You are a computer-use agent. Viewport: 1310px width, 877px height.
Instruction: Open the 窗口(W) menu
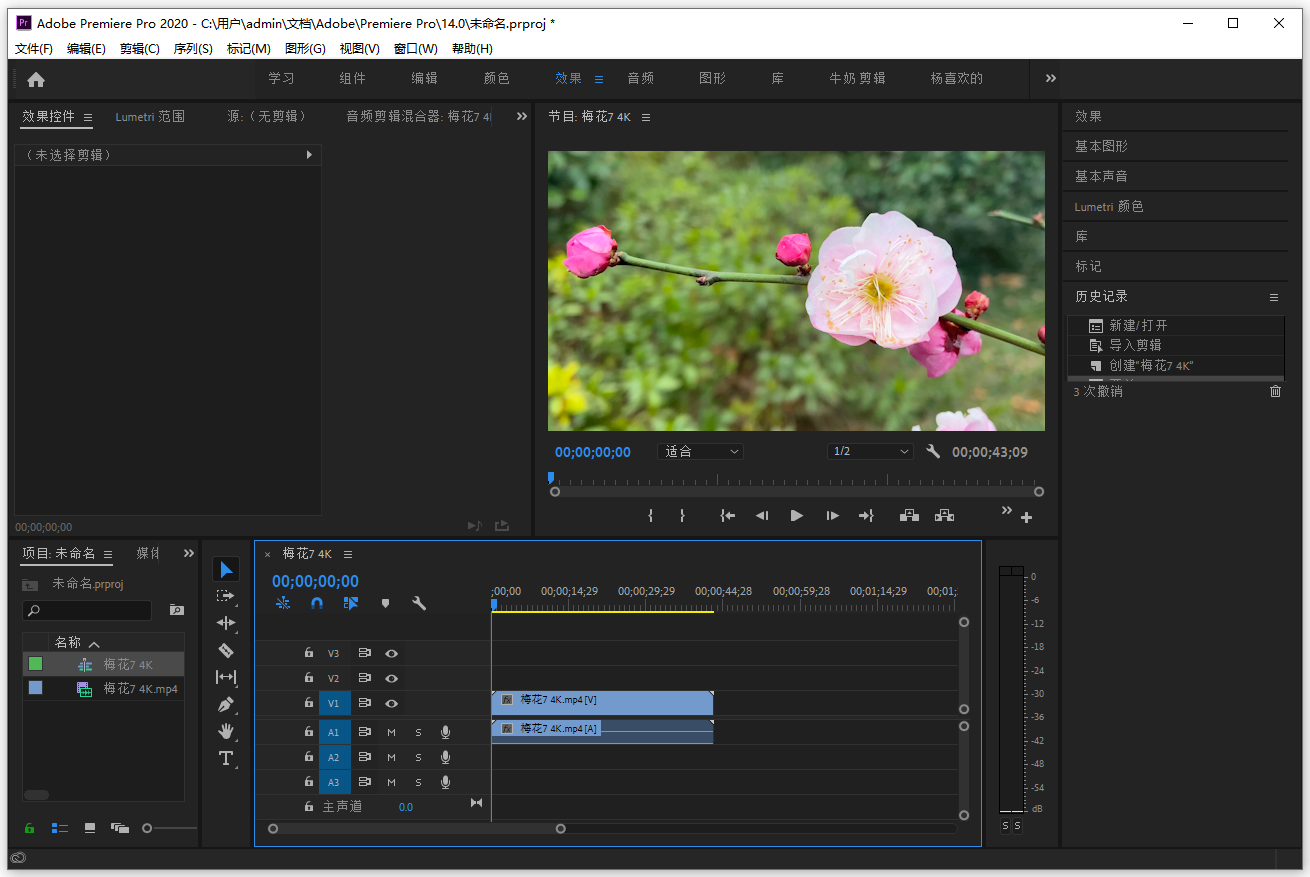point(416,48)
